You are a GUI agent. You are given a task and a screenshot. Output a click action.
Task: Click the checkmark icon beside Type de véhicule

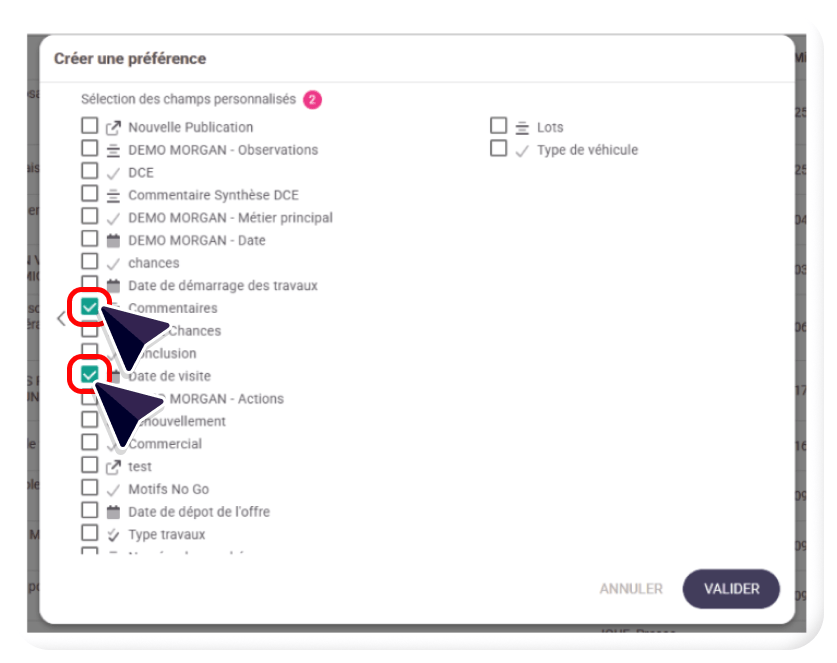(x=522, y=150)
